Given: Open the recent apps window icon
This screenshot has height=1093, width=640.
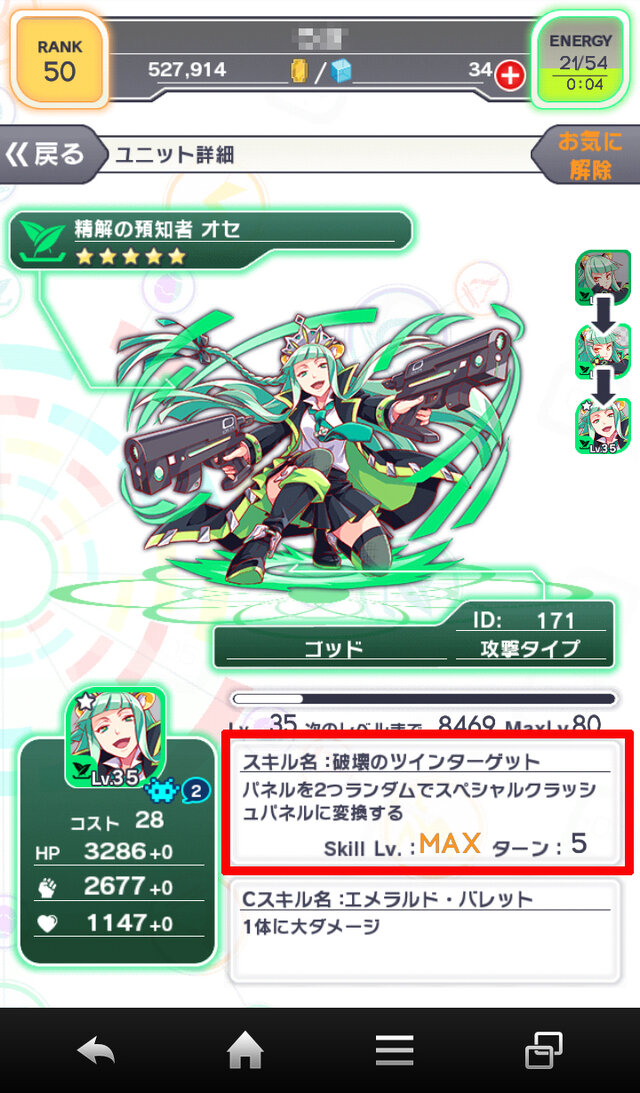Looking at the screenshot, I should (544, 1050).
